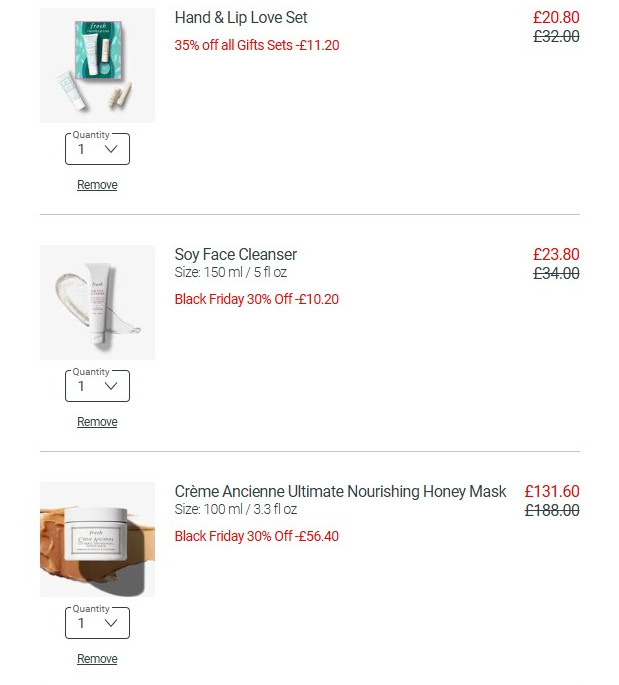Open the Hand & Lip Love Set product image
The image size is (619, 685).
(97, 66)
